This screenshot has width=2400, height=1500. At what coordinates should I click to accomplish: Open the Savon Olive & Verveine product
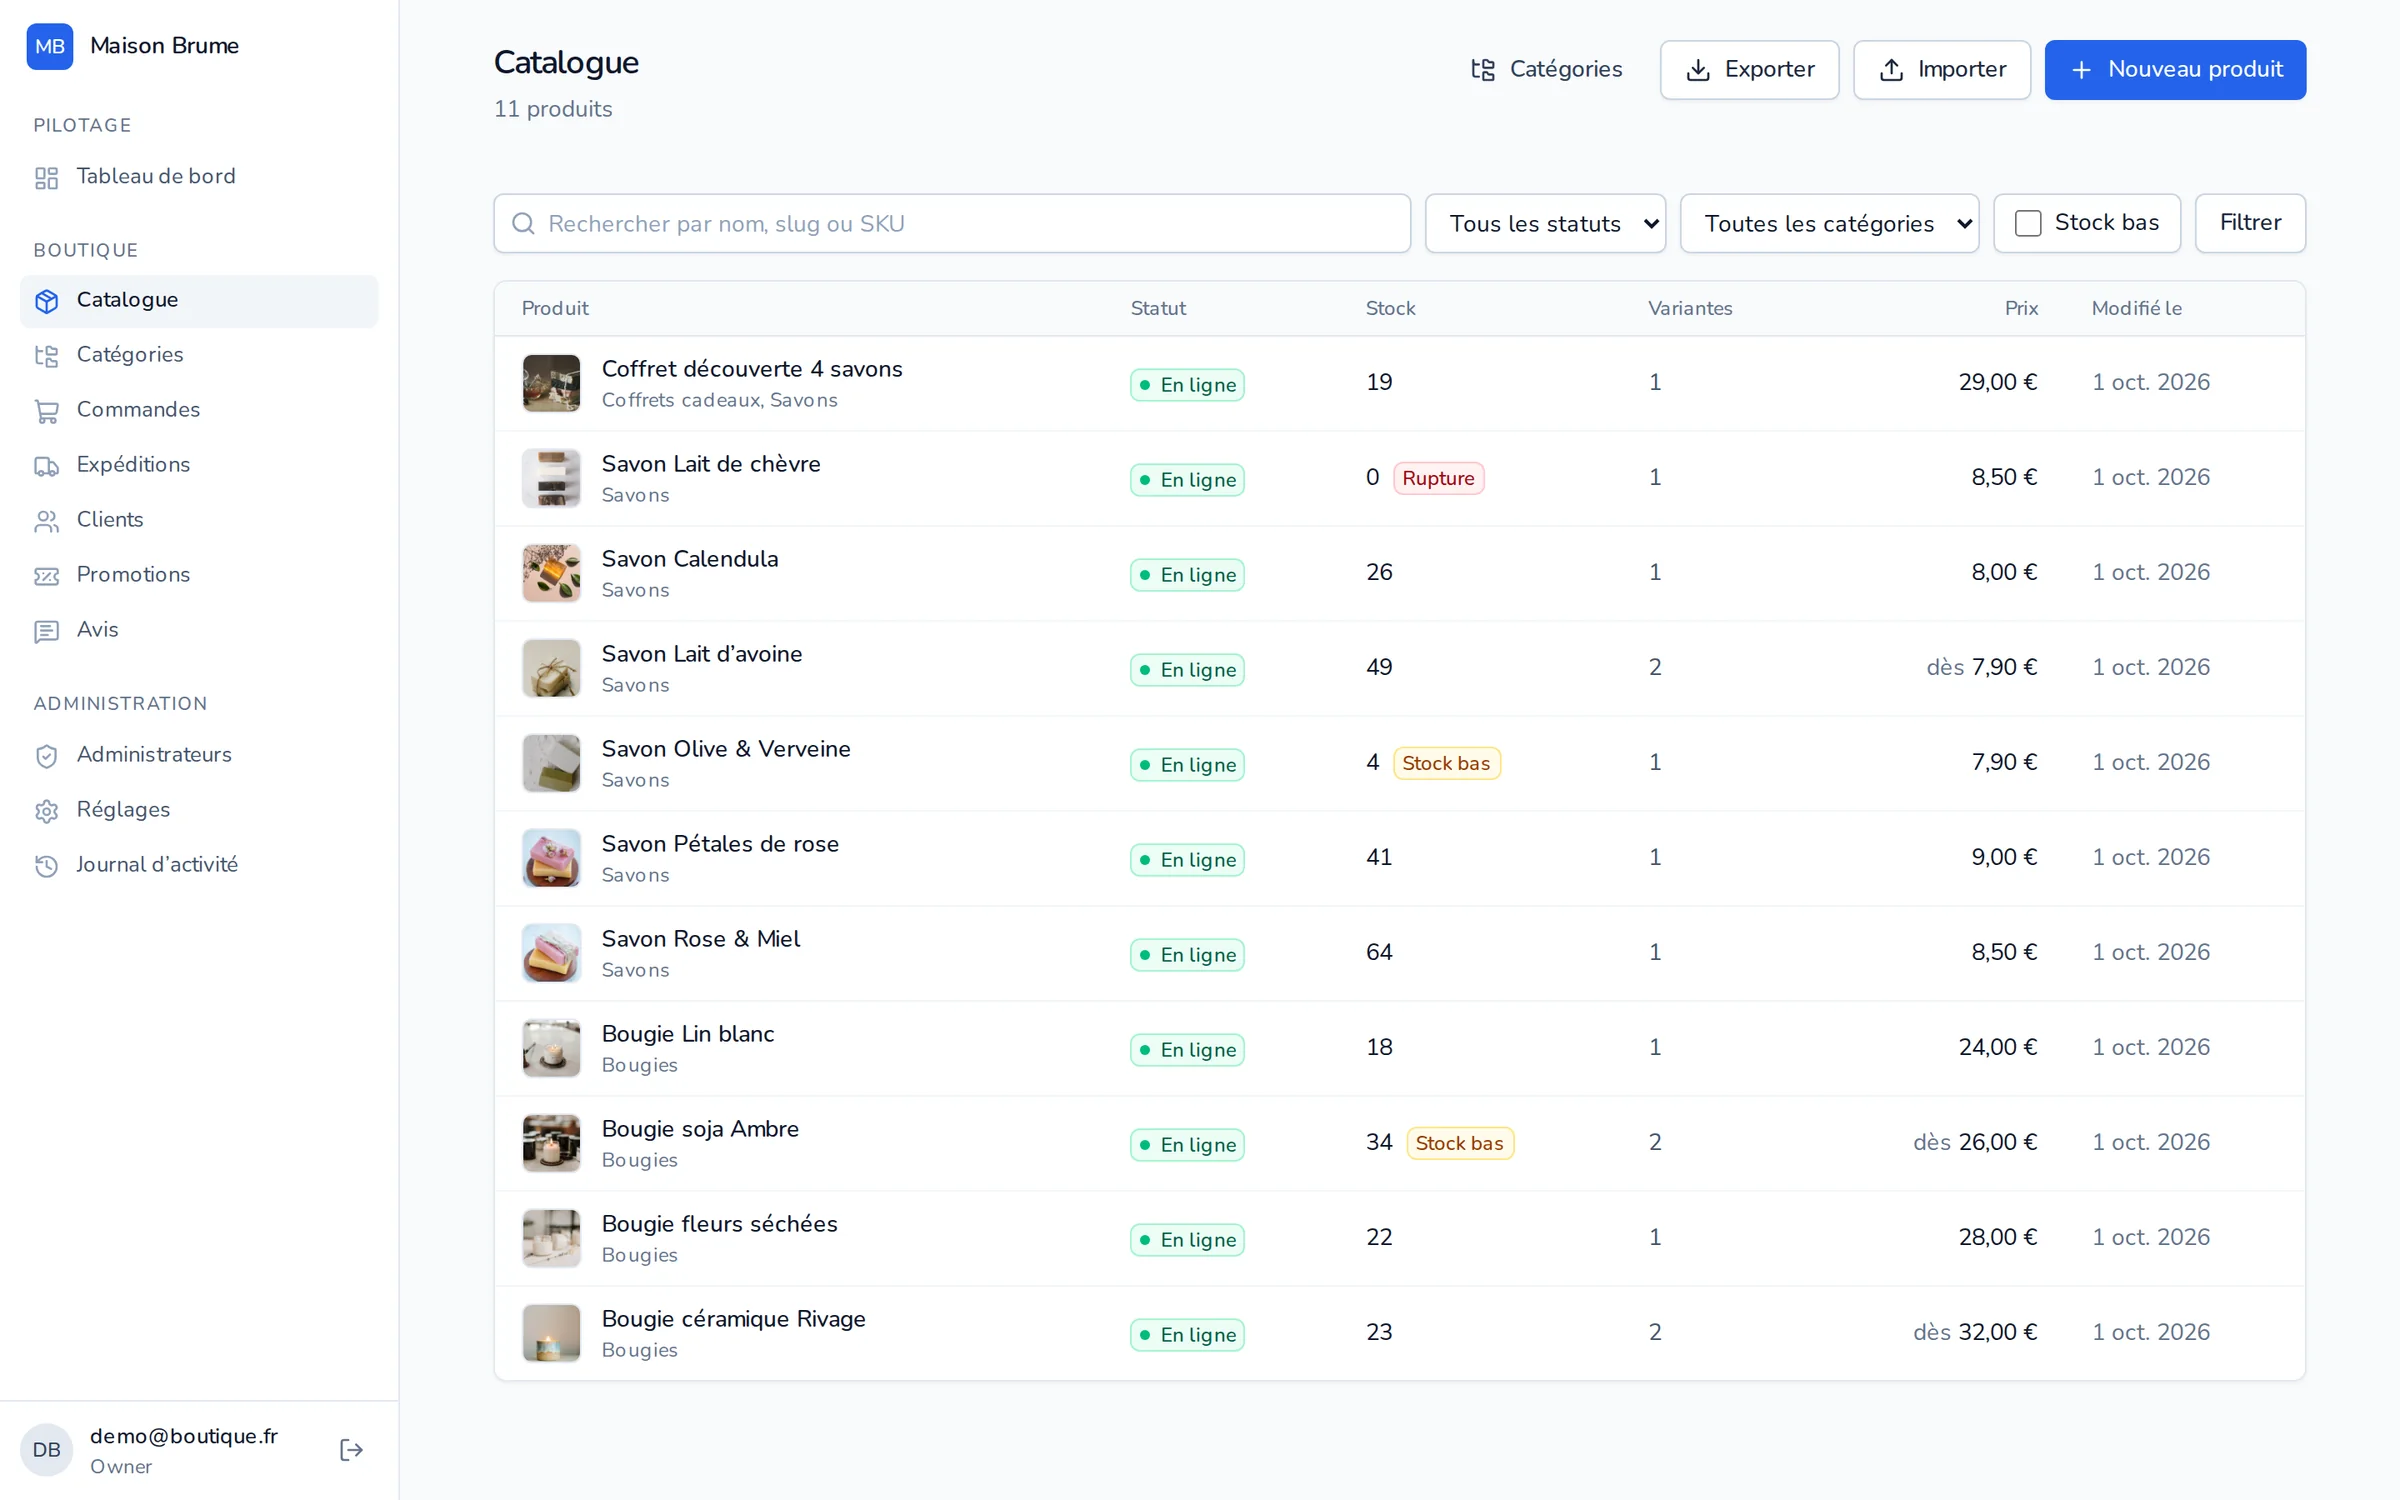(726, 749)
